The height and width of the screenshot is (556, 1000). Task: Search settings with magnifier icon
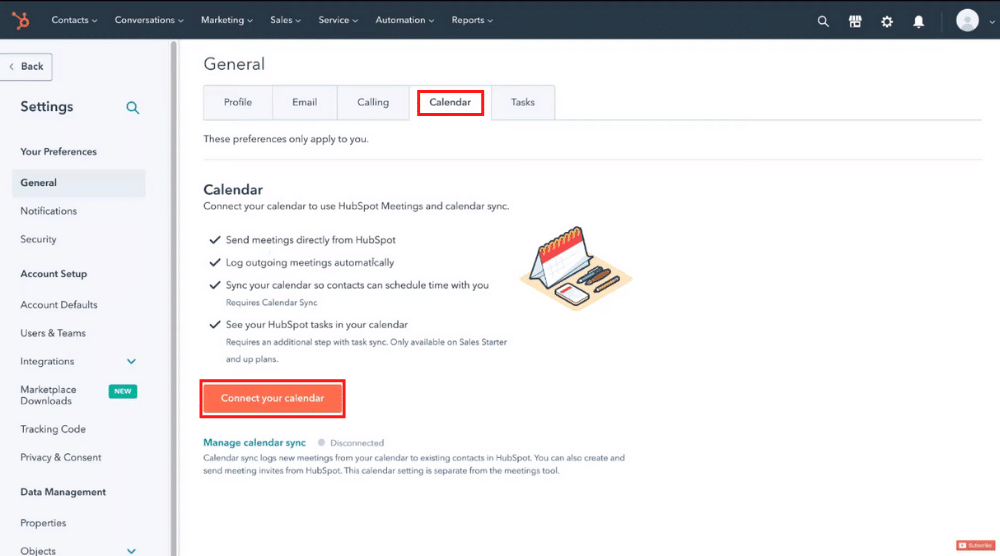coord(133,107)
